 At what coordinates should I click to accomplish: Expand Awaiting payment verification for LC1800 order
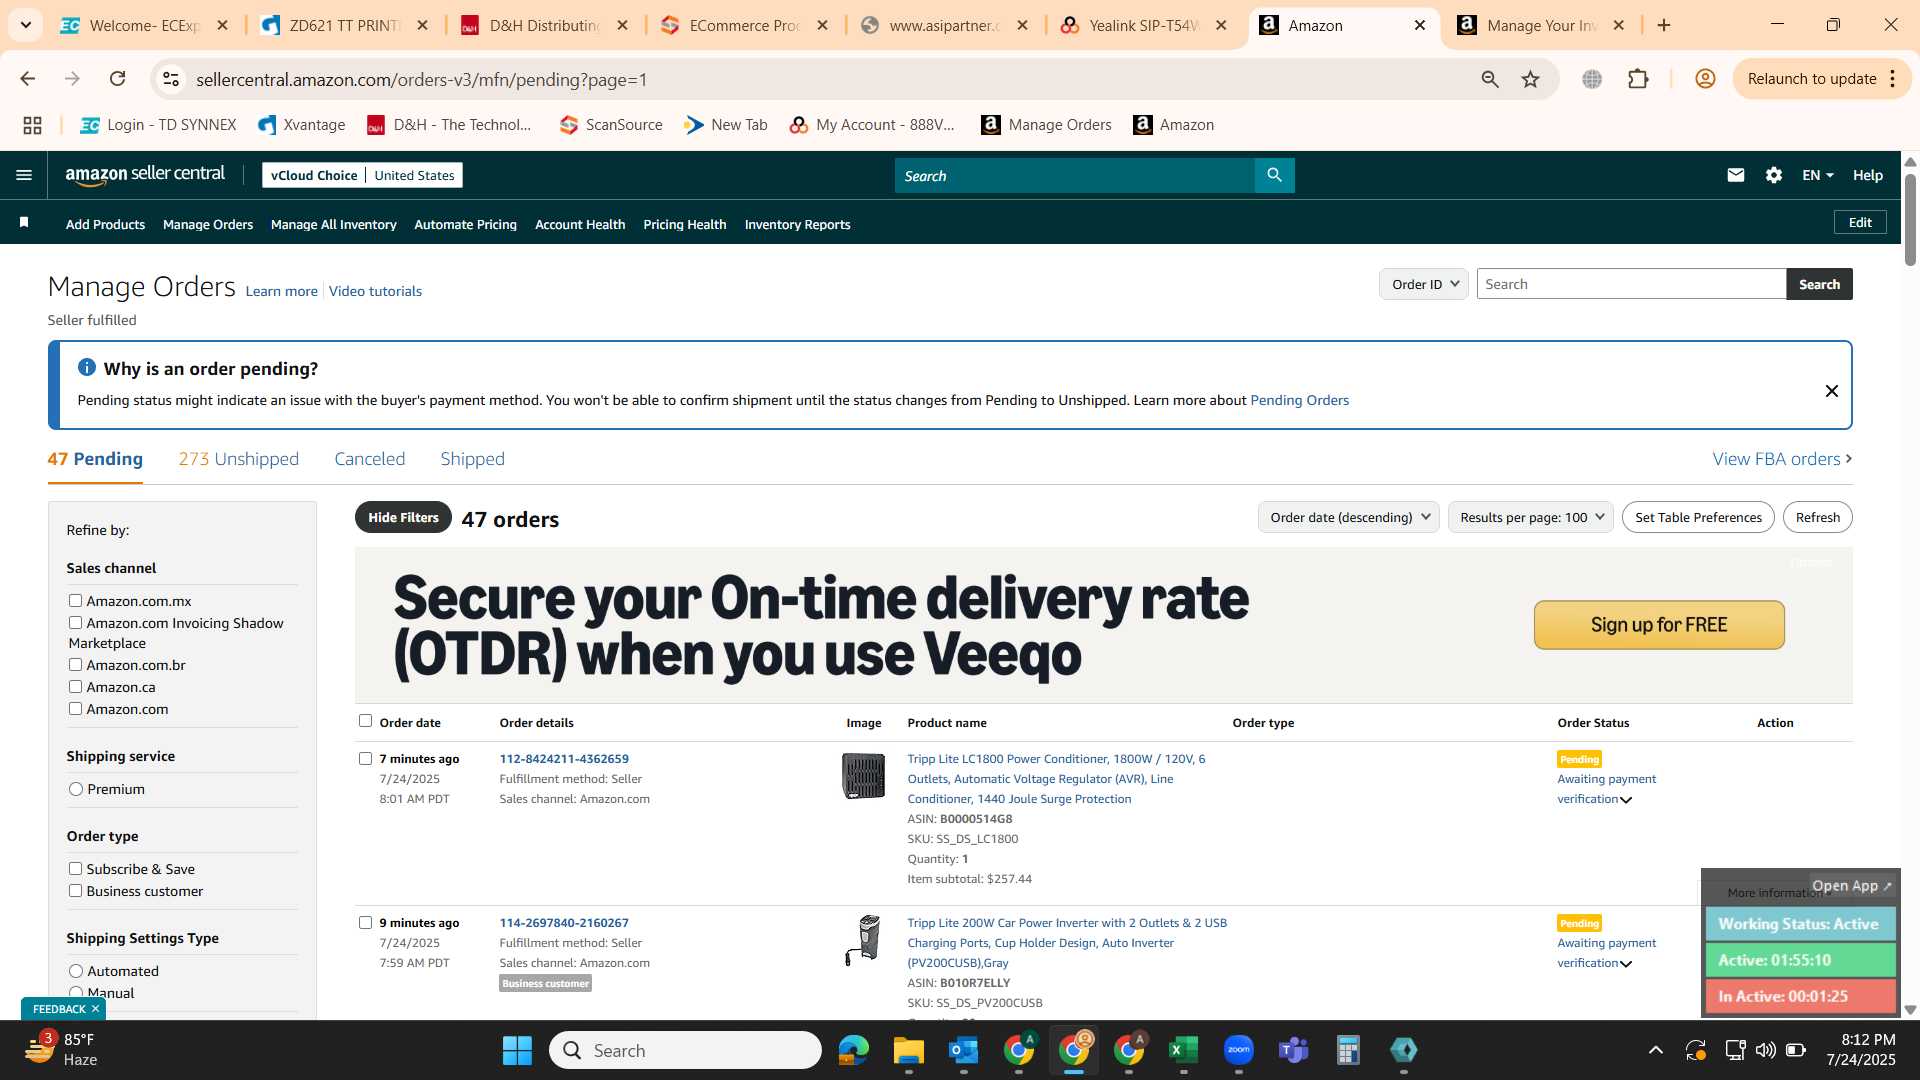tap(1626, 800)
